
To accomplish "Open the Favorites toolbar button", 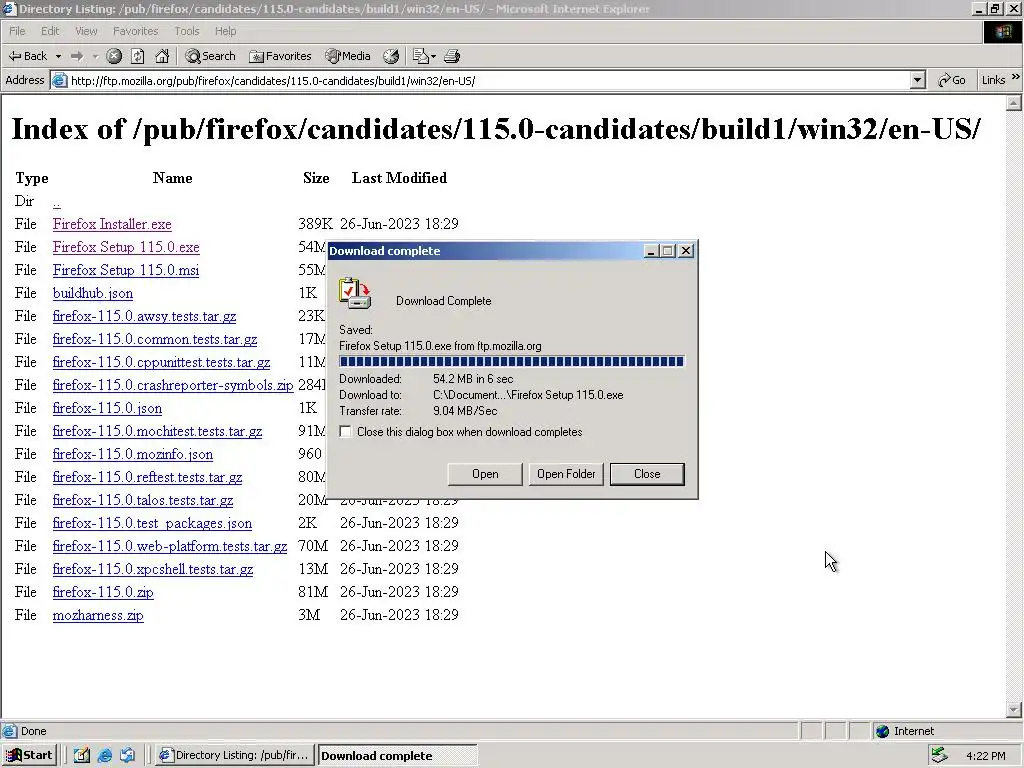I will click(x=280, y=56).
